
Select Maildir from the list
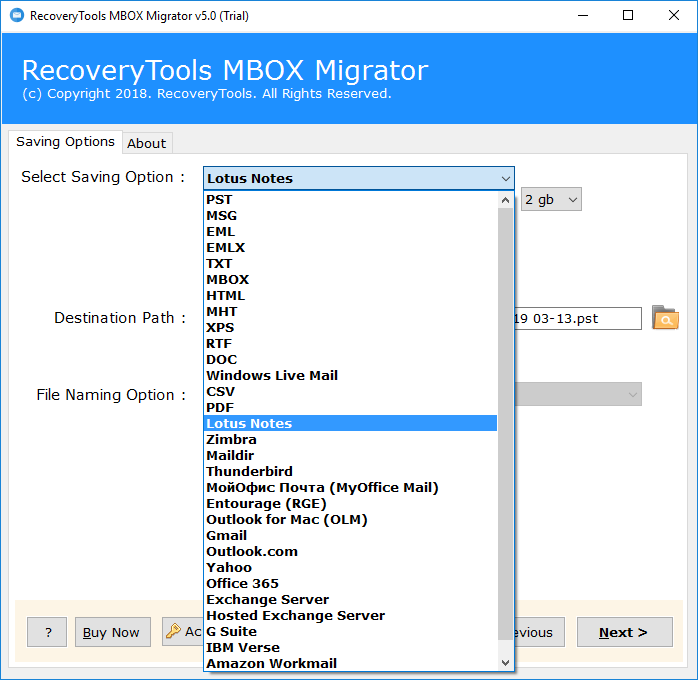click(351, 456)
